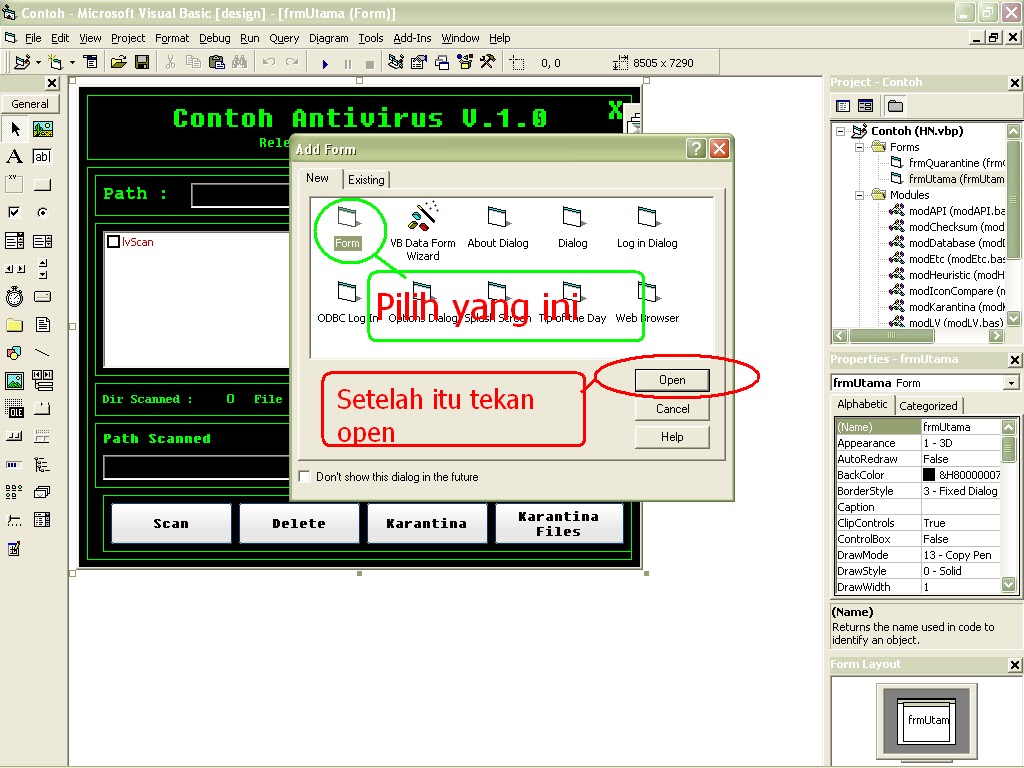Screen dimensions: 1024x768
Task: Select the About Dialog template
Action: point(498,228)
